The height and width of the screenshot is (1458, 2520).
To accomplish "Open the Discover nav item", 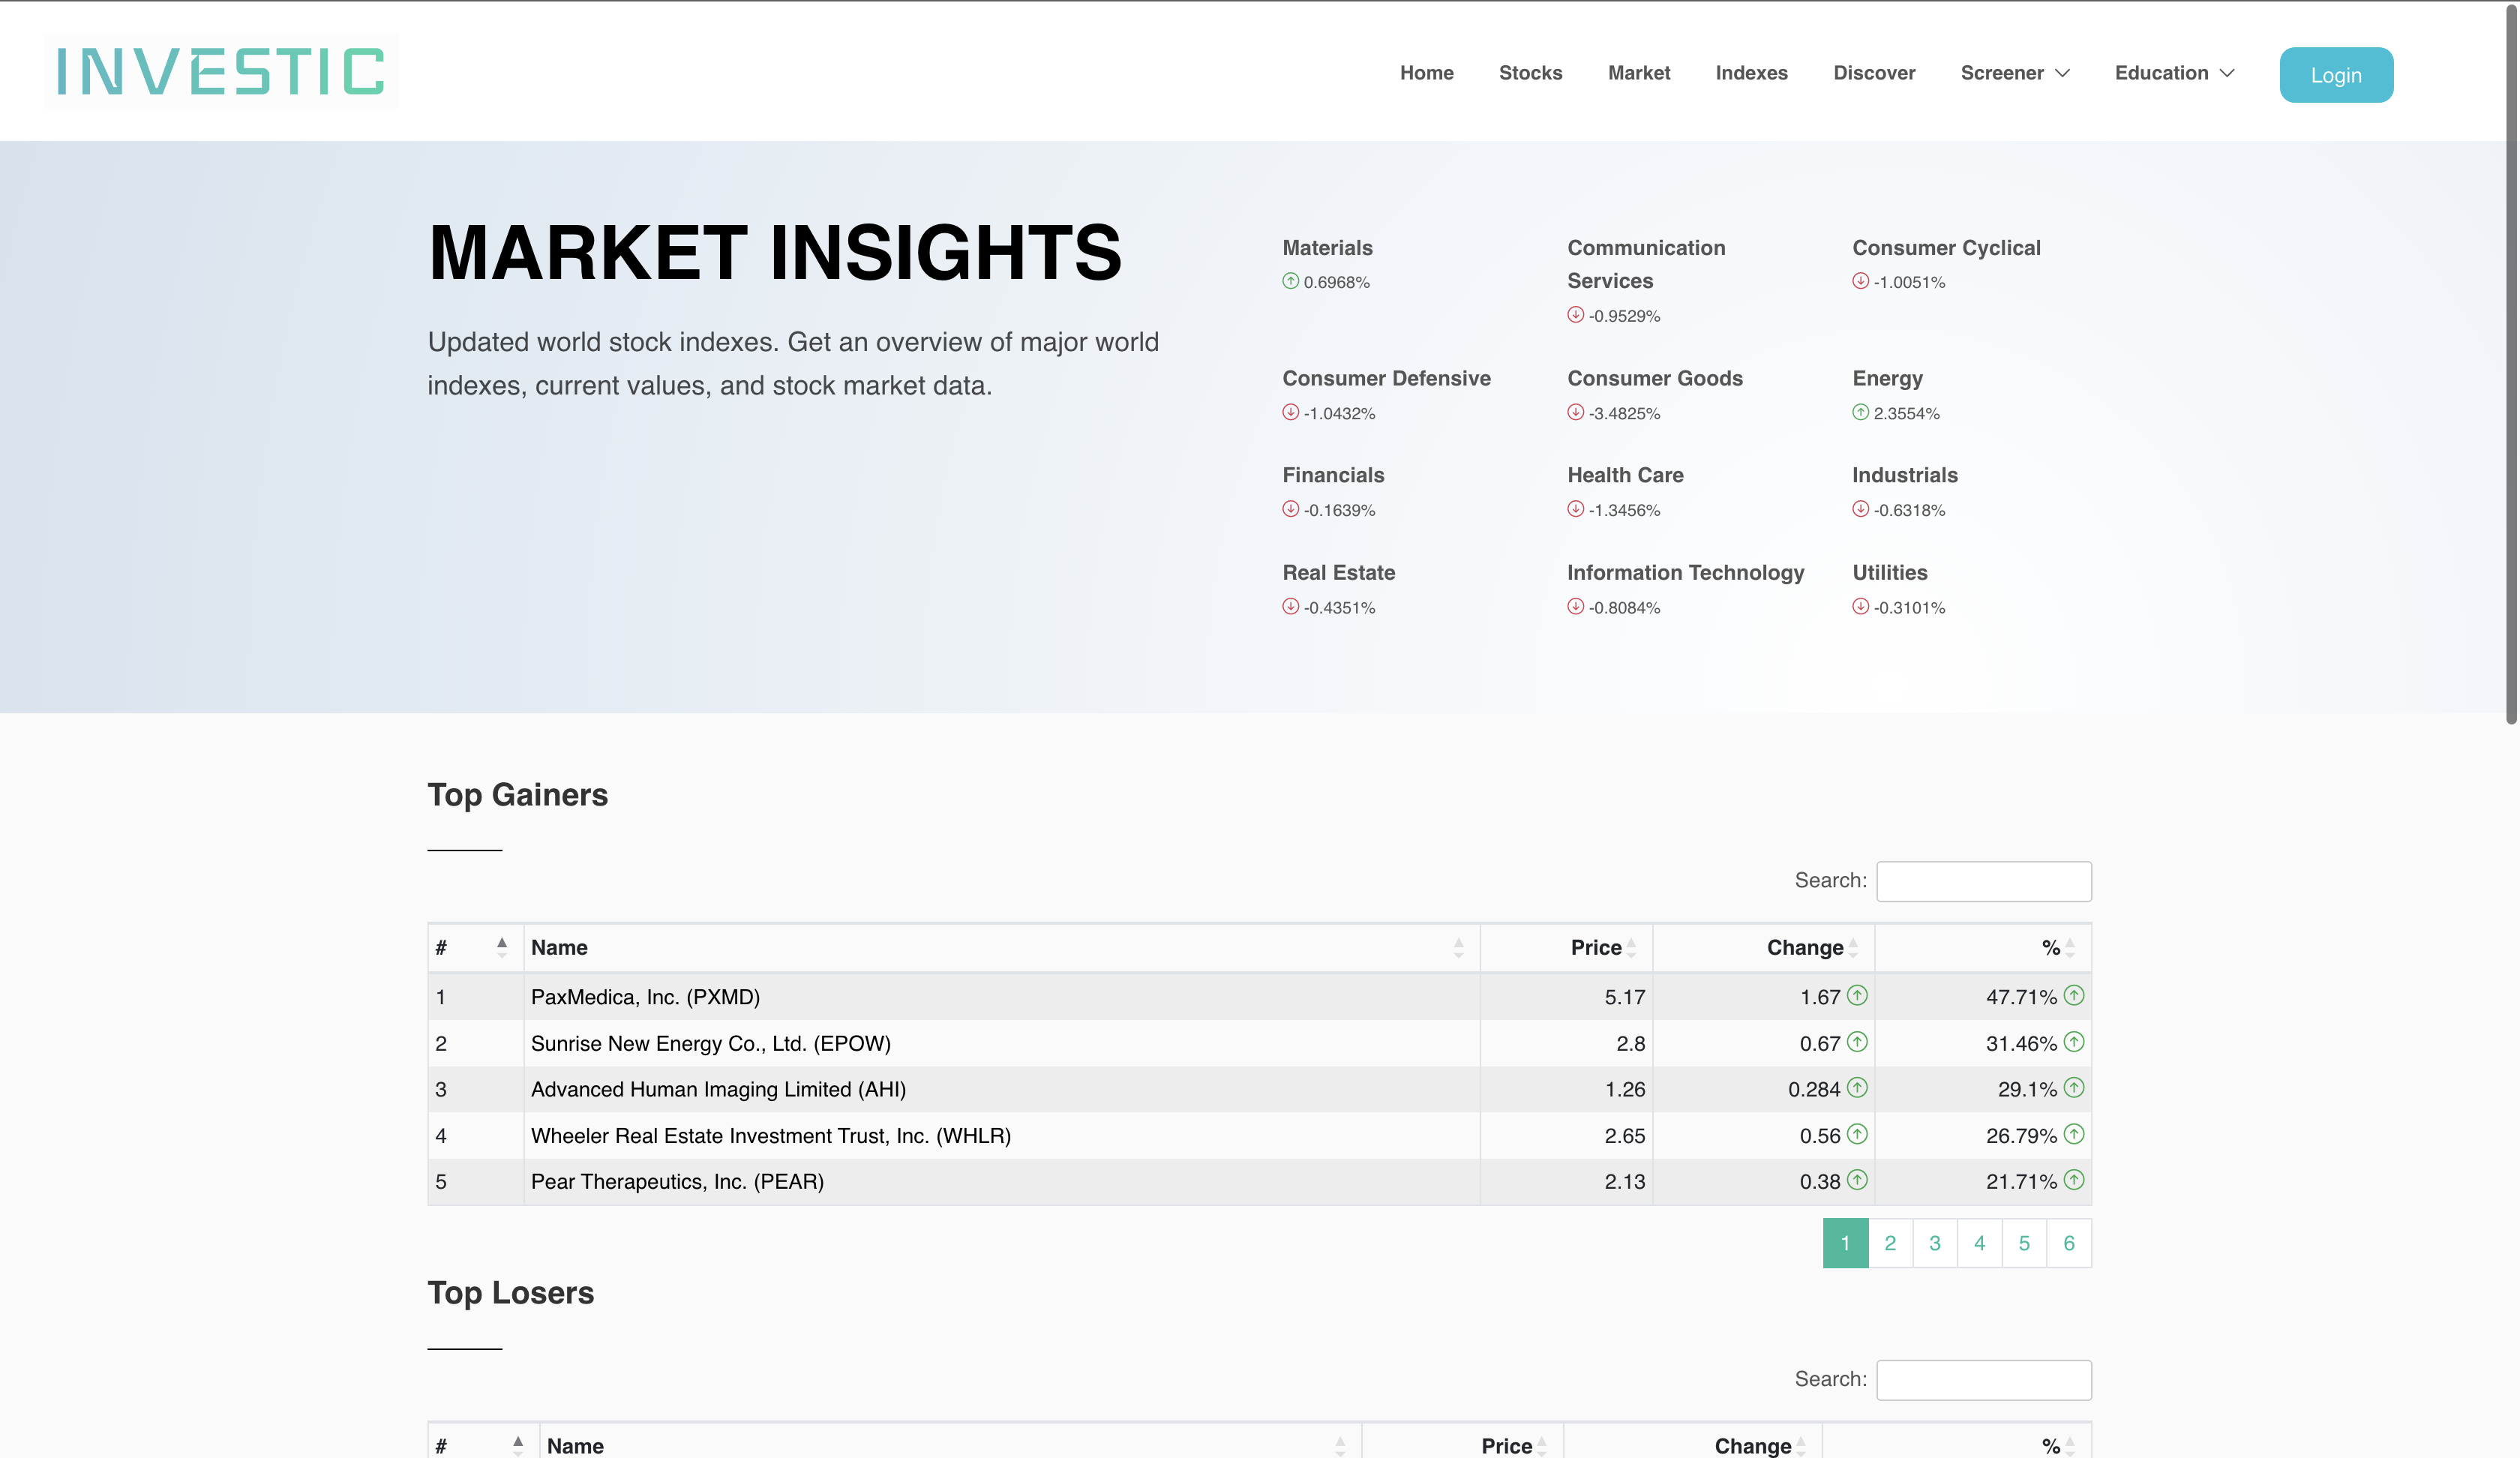I will point(1874,73).
